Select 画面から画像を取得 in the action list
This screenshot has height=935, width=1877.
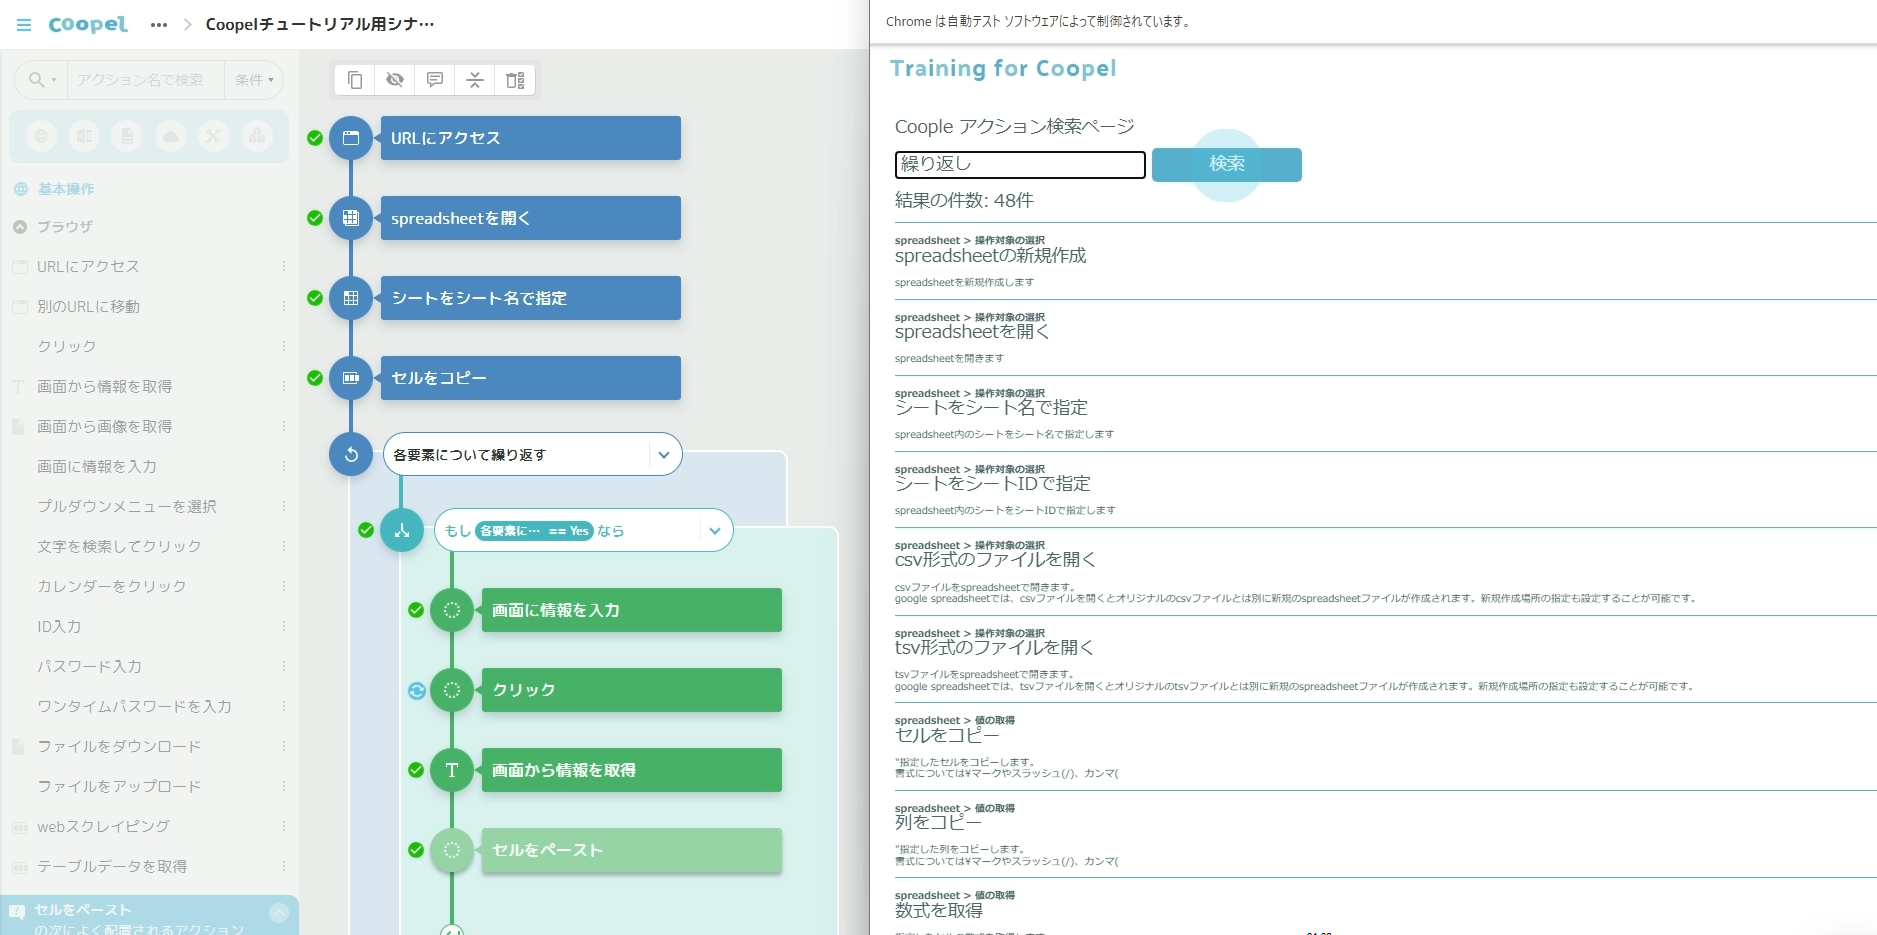pyautogui.click(x=104, y=427)
